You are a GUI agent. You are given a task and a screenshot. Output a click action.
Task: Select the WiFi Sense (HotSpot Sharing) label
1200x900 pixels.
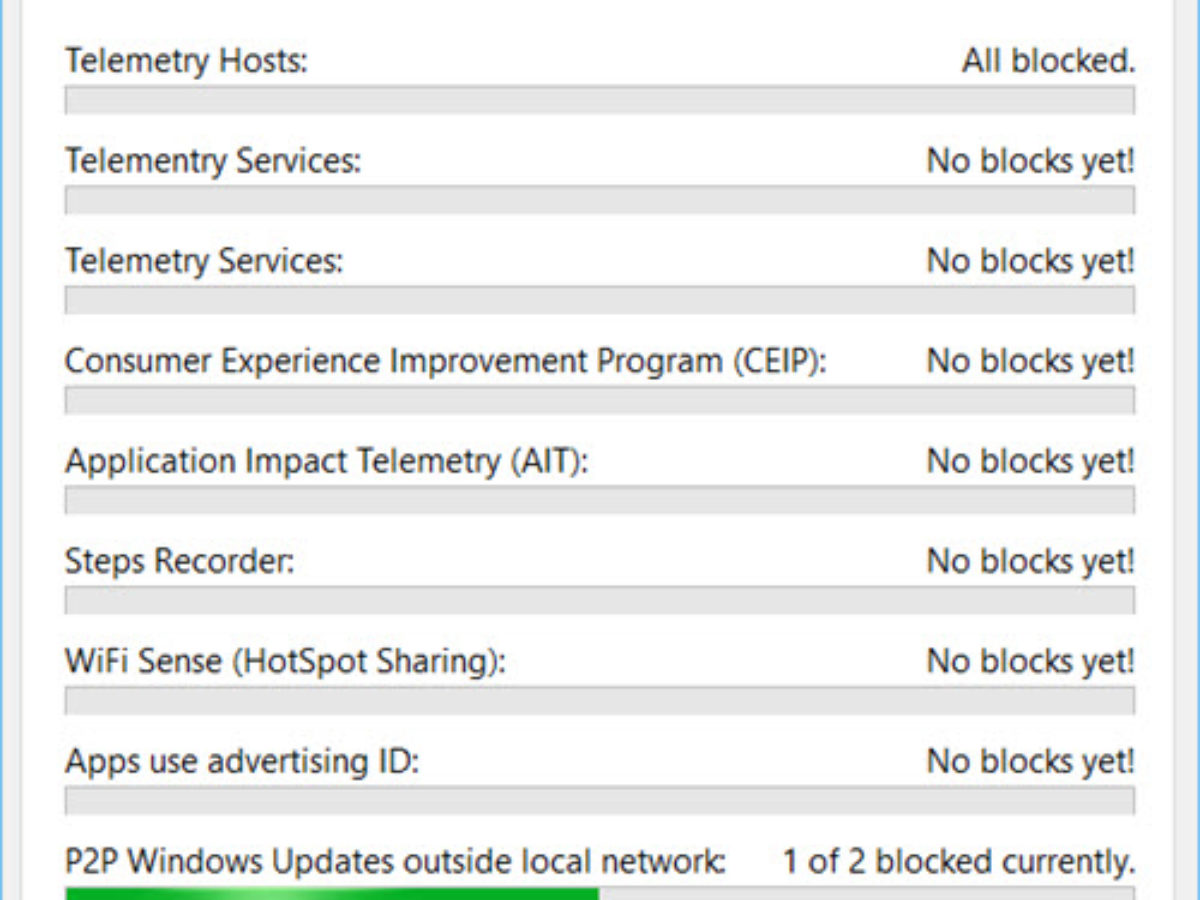[x=285, y=661]
